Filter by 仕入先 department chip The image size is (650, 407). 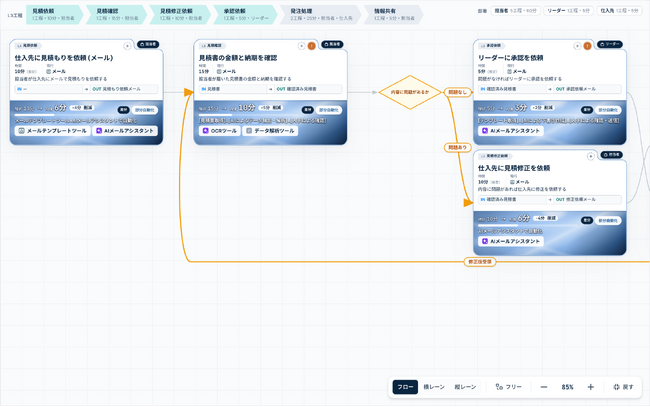[619, 11]
